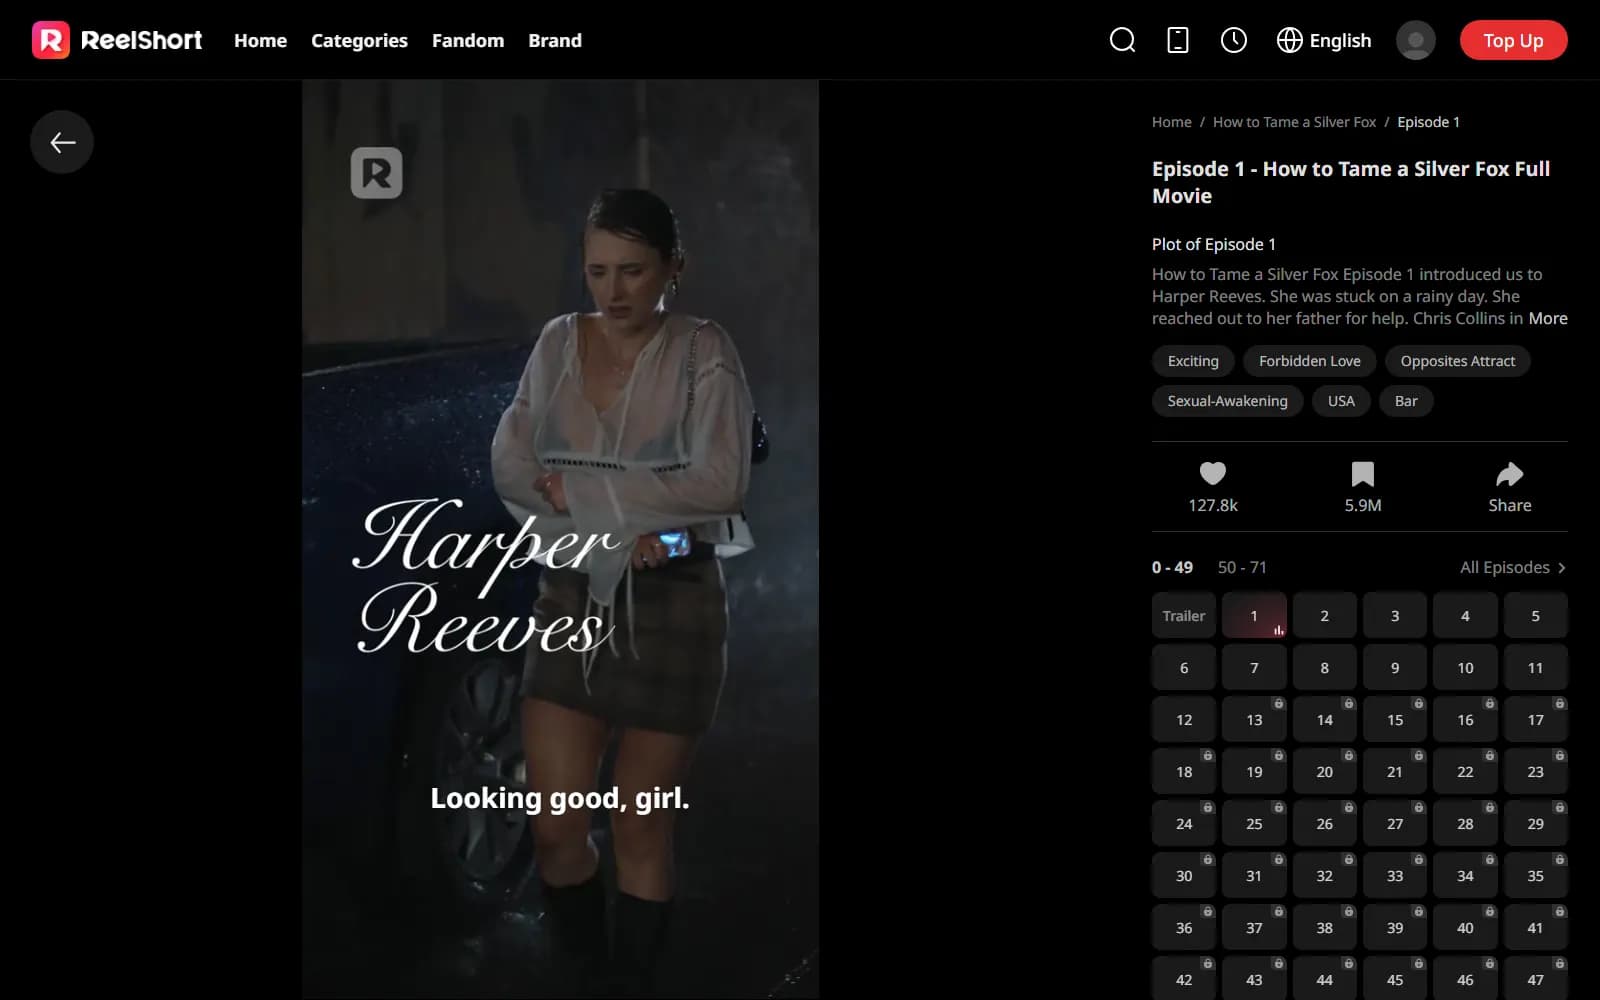This screenshot has height=1000, width=1600.
Task: Bookmark the series with bookmark icon
Action: click(x=1363, y=473)
